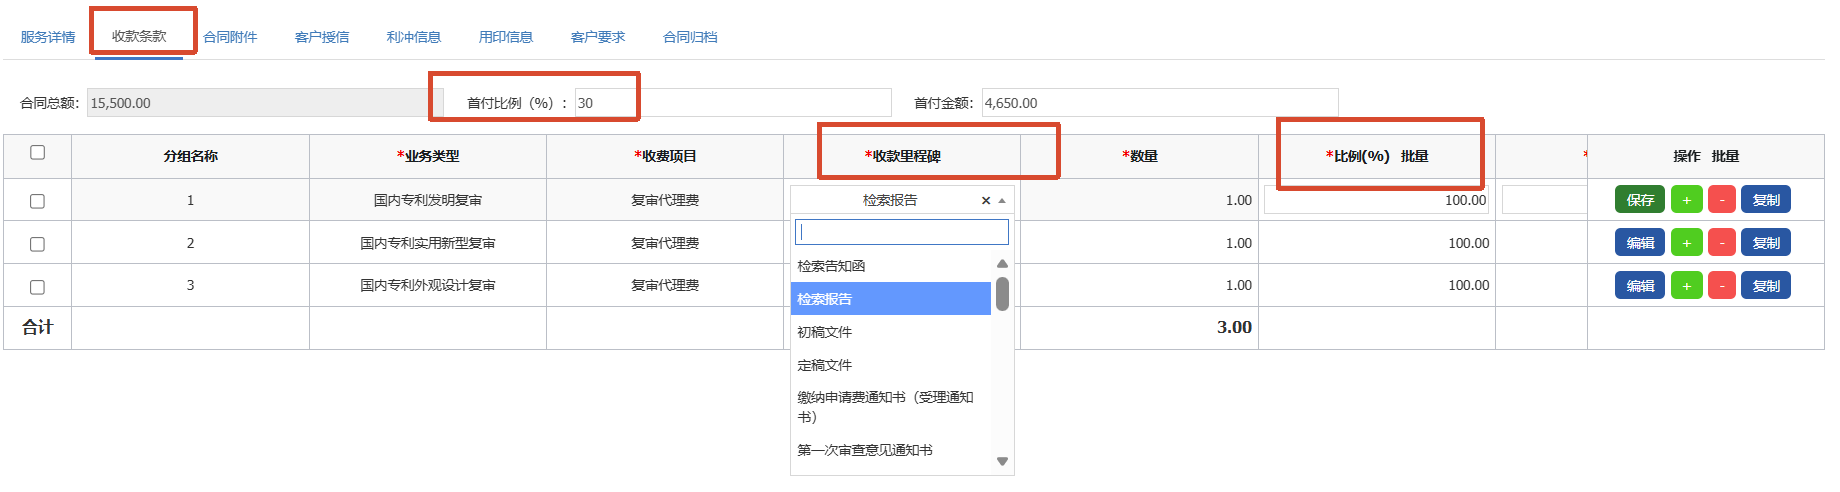Click the quantity total 3.00
The height and width of the screenshot is (492, 1840).
(x=1234, y=328)
